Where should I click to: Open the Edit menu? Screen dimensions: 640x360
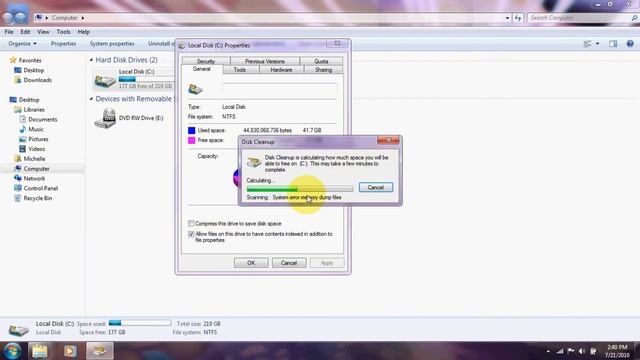pyautogui.click(x=25, y=32)
